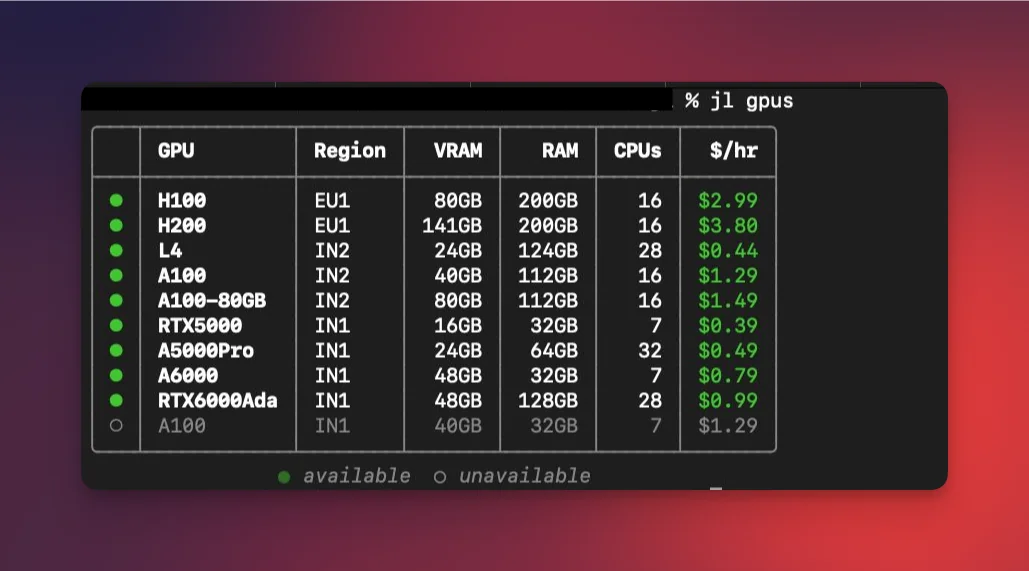Image resolution: width=1029 pixels, height=571 pixels.
Task: Click the 'available' legend label
Action: (356, 476)
